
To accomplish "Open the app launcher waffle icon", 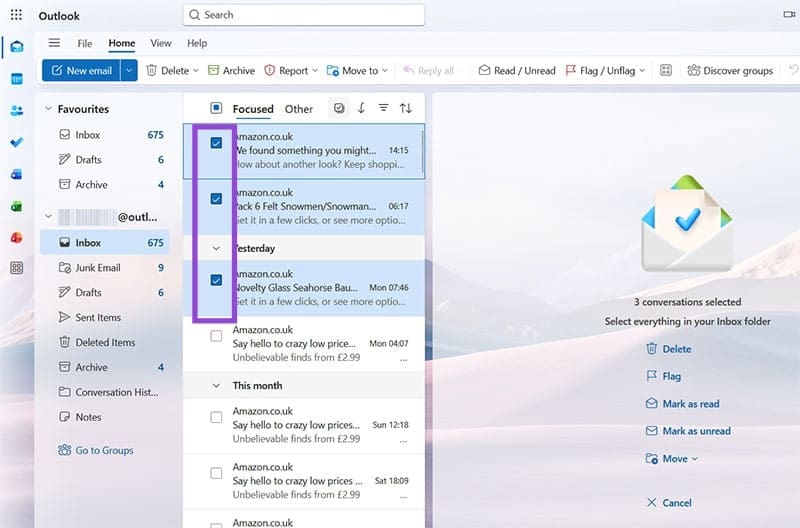I will click(x=16, y=15).
